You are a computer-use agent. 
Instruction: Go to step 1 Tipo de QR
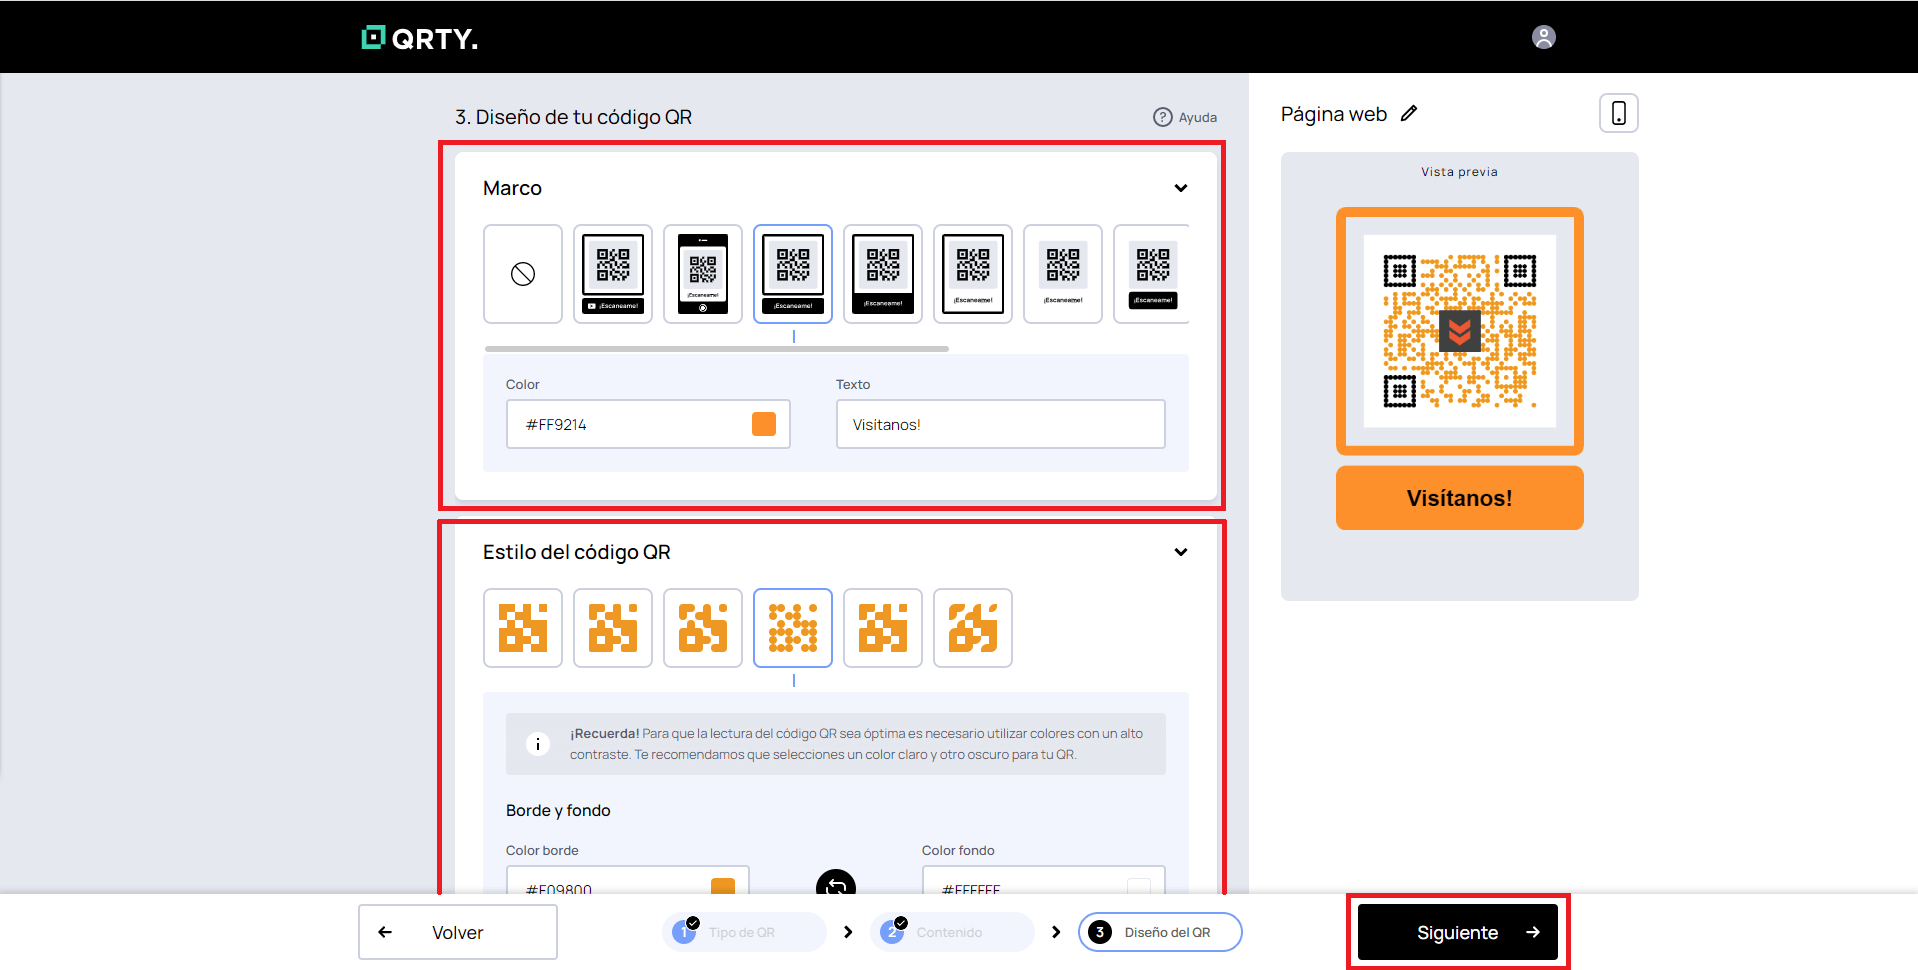[x=744, y=932]
